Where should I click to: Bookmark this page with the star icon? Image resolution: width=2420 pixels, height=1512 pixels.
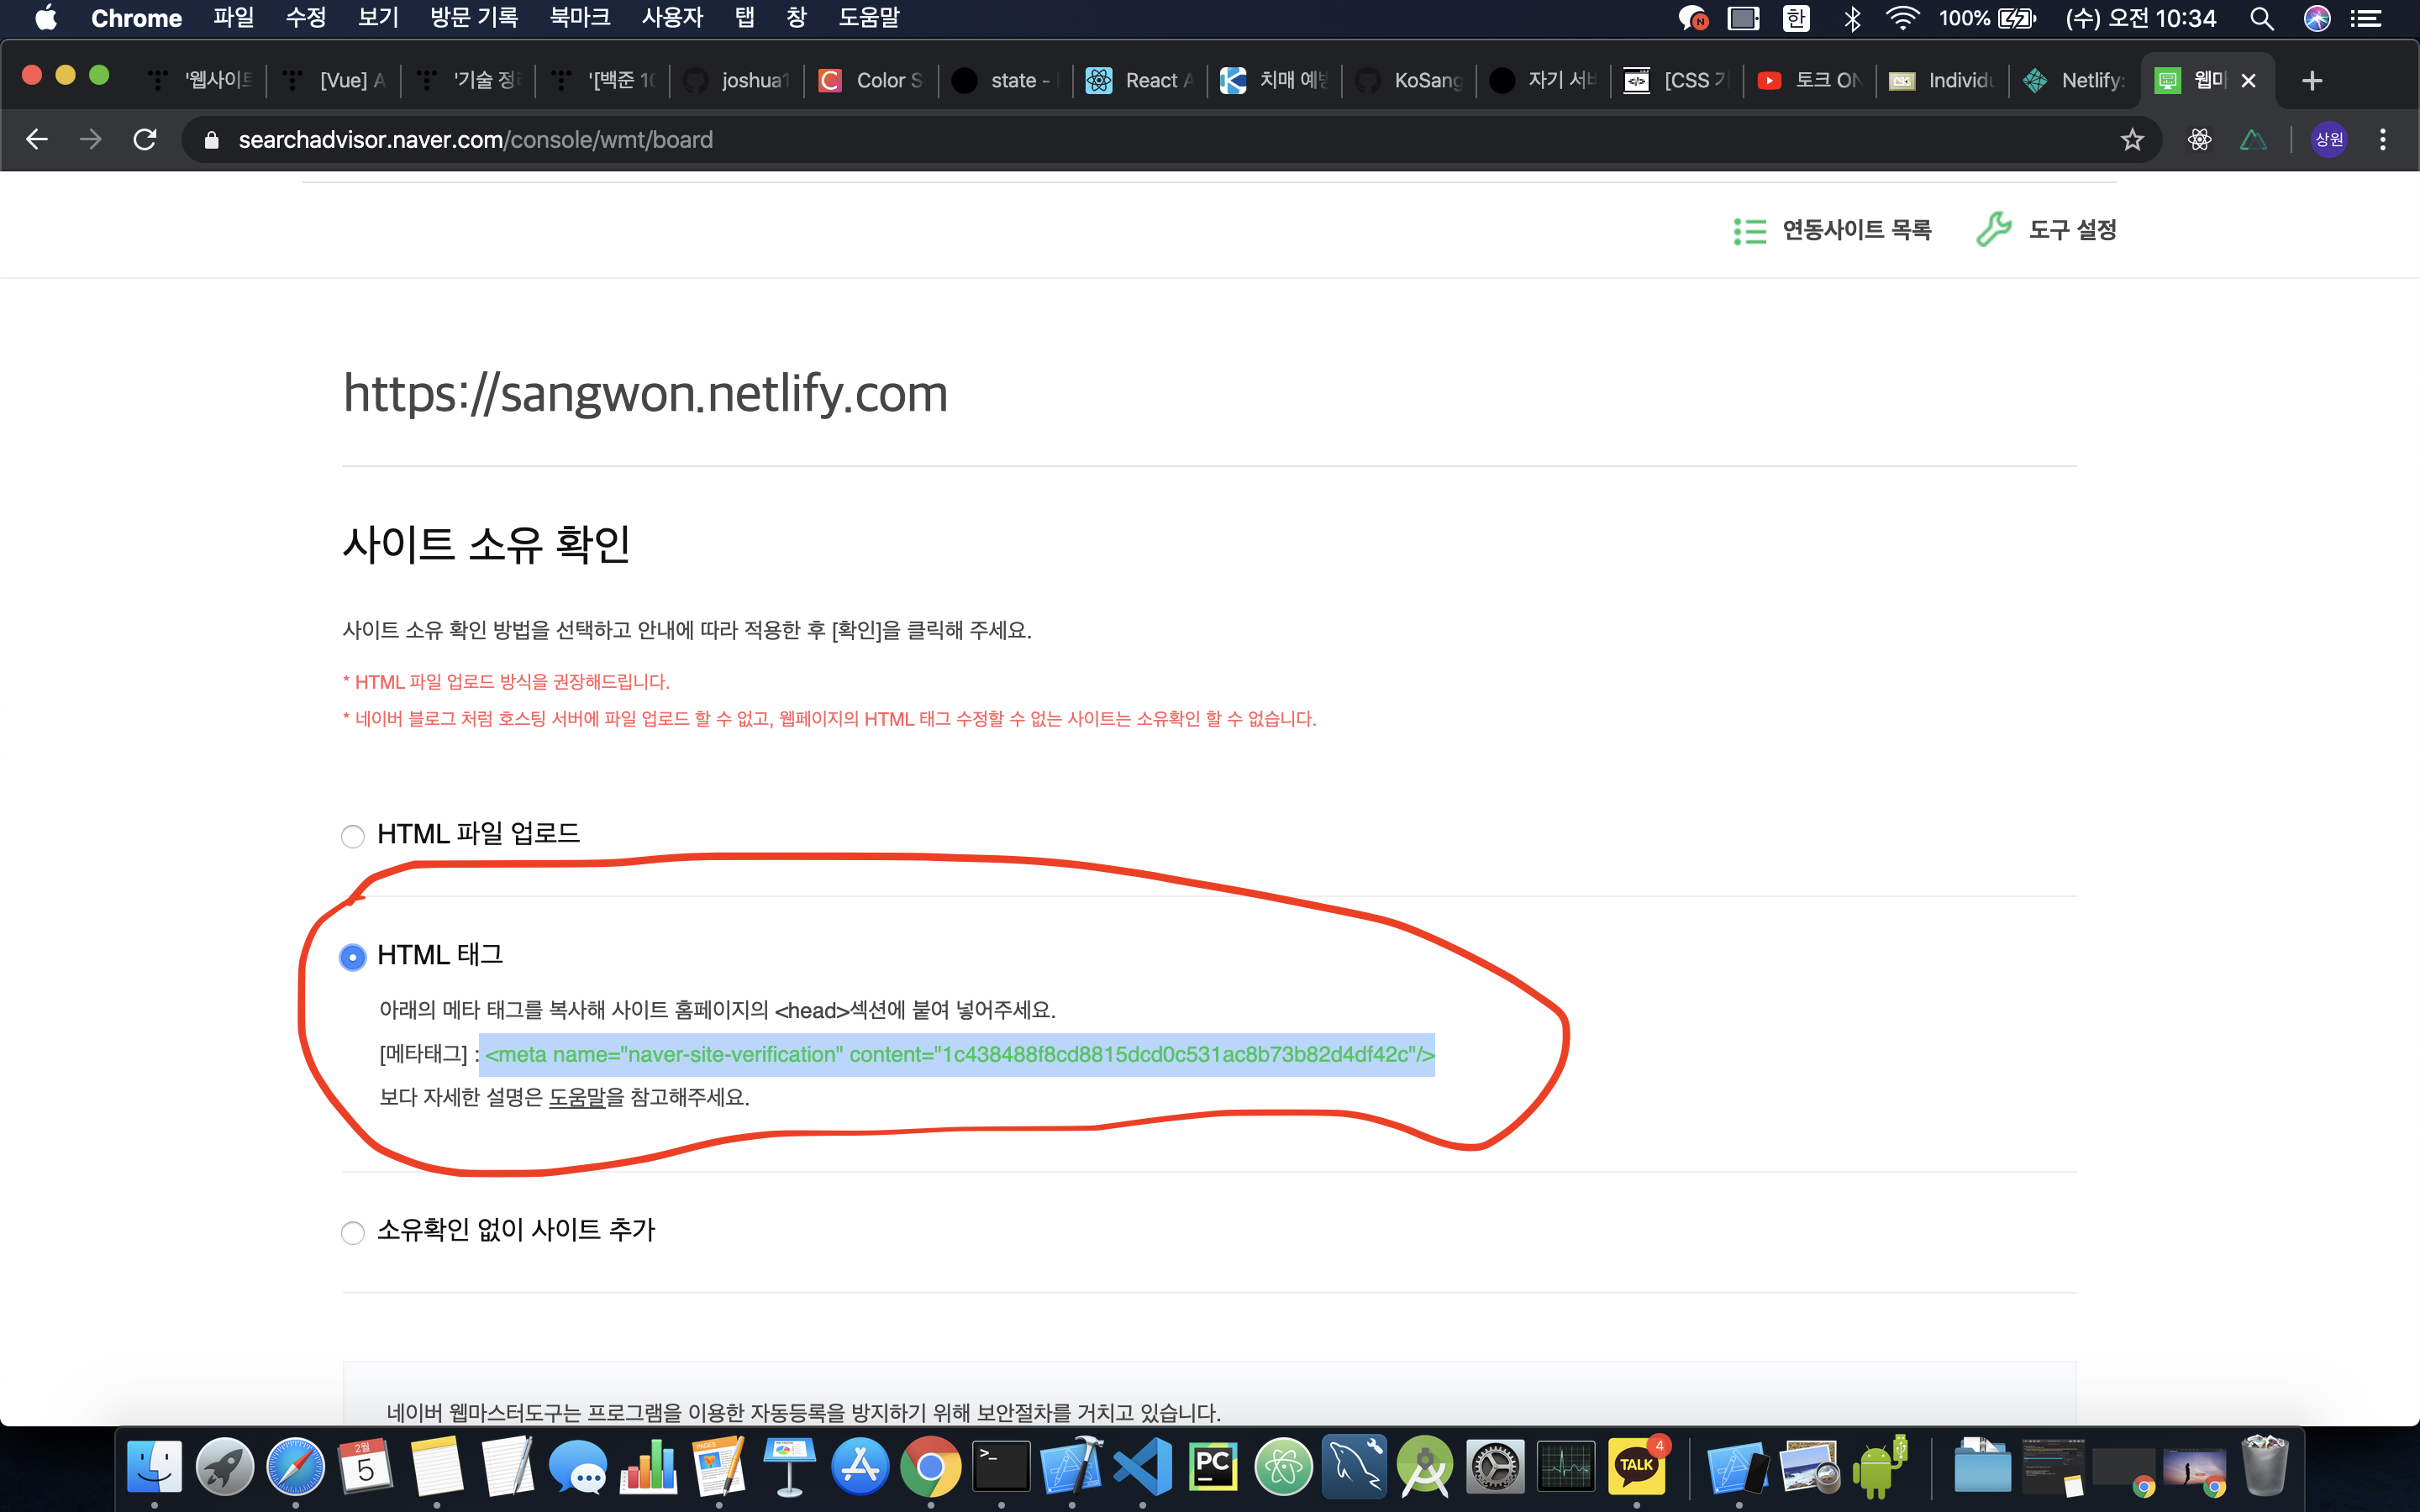tap(2132, 140)
